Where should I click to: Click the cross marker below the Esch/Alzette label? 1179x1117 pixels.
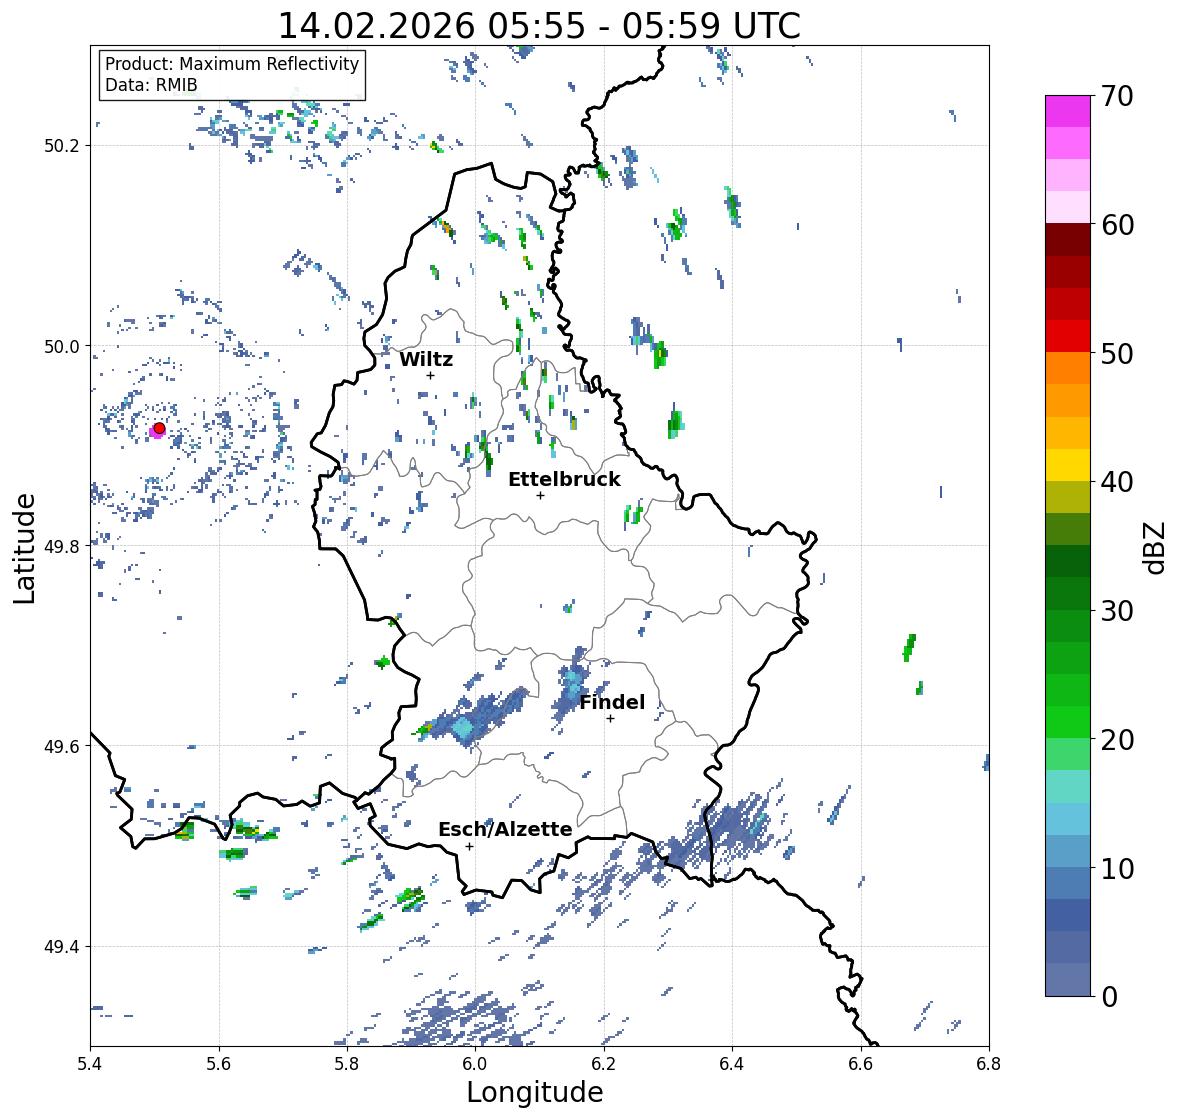click(x=469, y=846)
